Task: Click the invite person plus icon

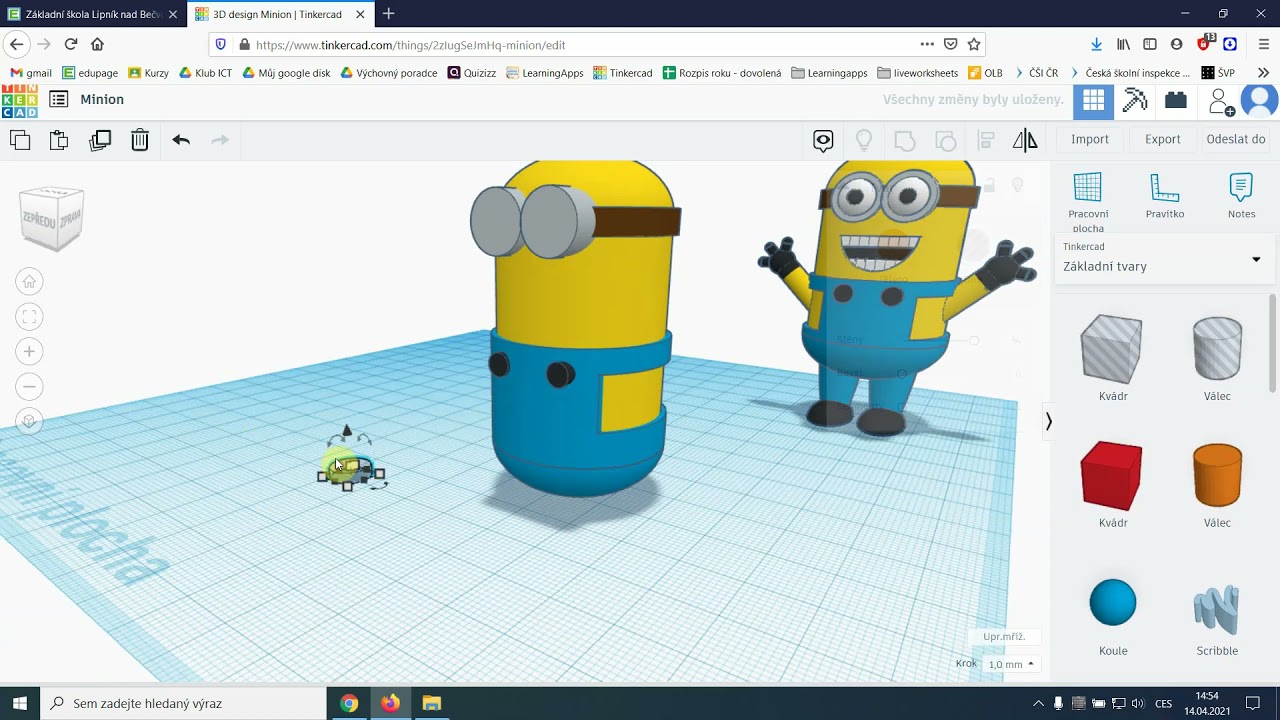Action: pos(1220,102)
